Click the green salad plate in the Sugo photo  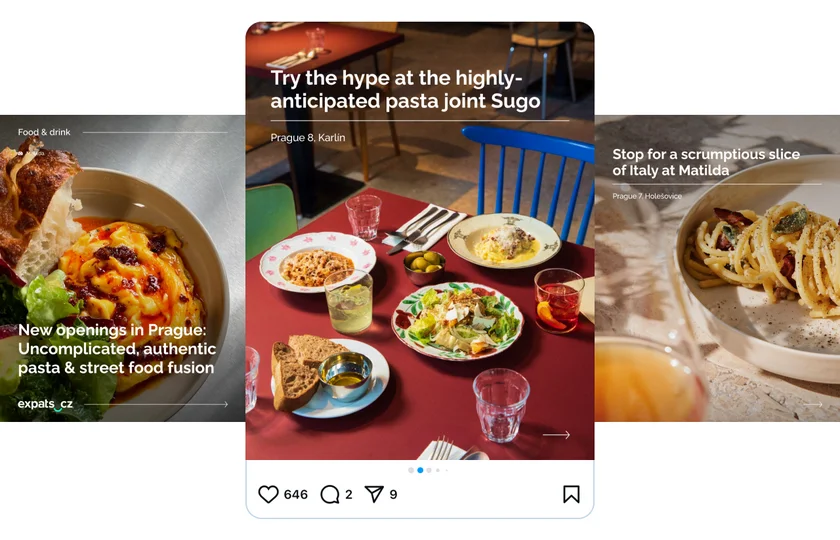point(457,319)
